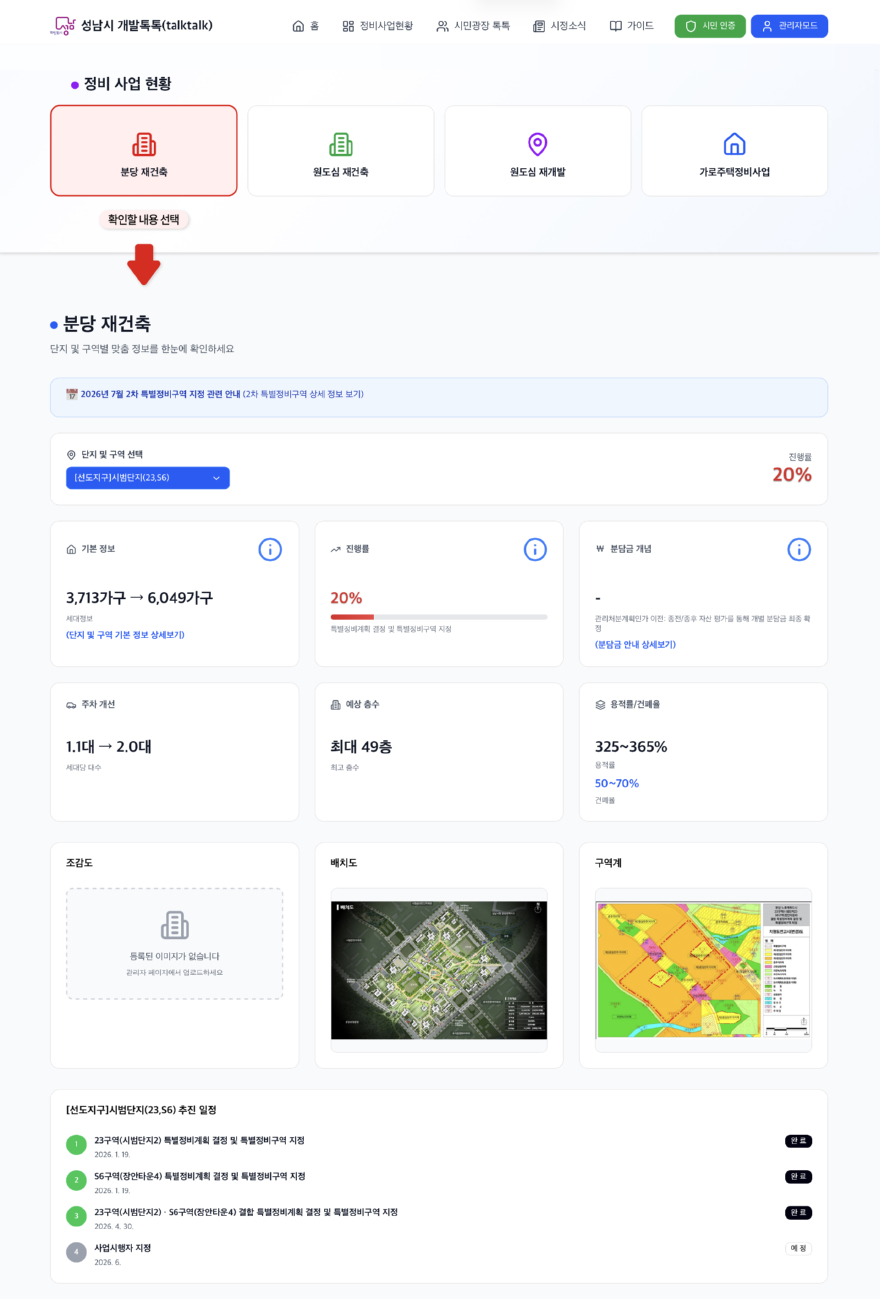
Task: Click step 2 circle in the schedule
Action: pos(76,1181)
